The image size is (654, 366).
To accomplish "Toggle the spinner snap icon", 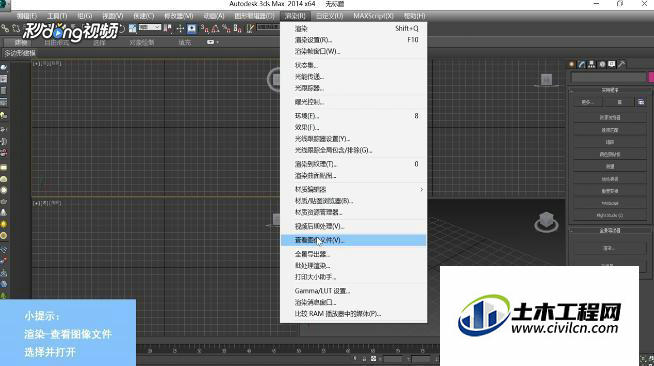I will point(237,28).
